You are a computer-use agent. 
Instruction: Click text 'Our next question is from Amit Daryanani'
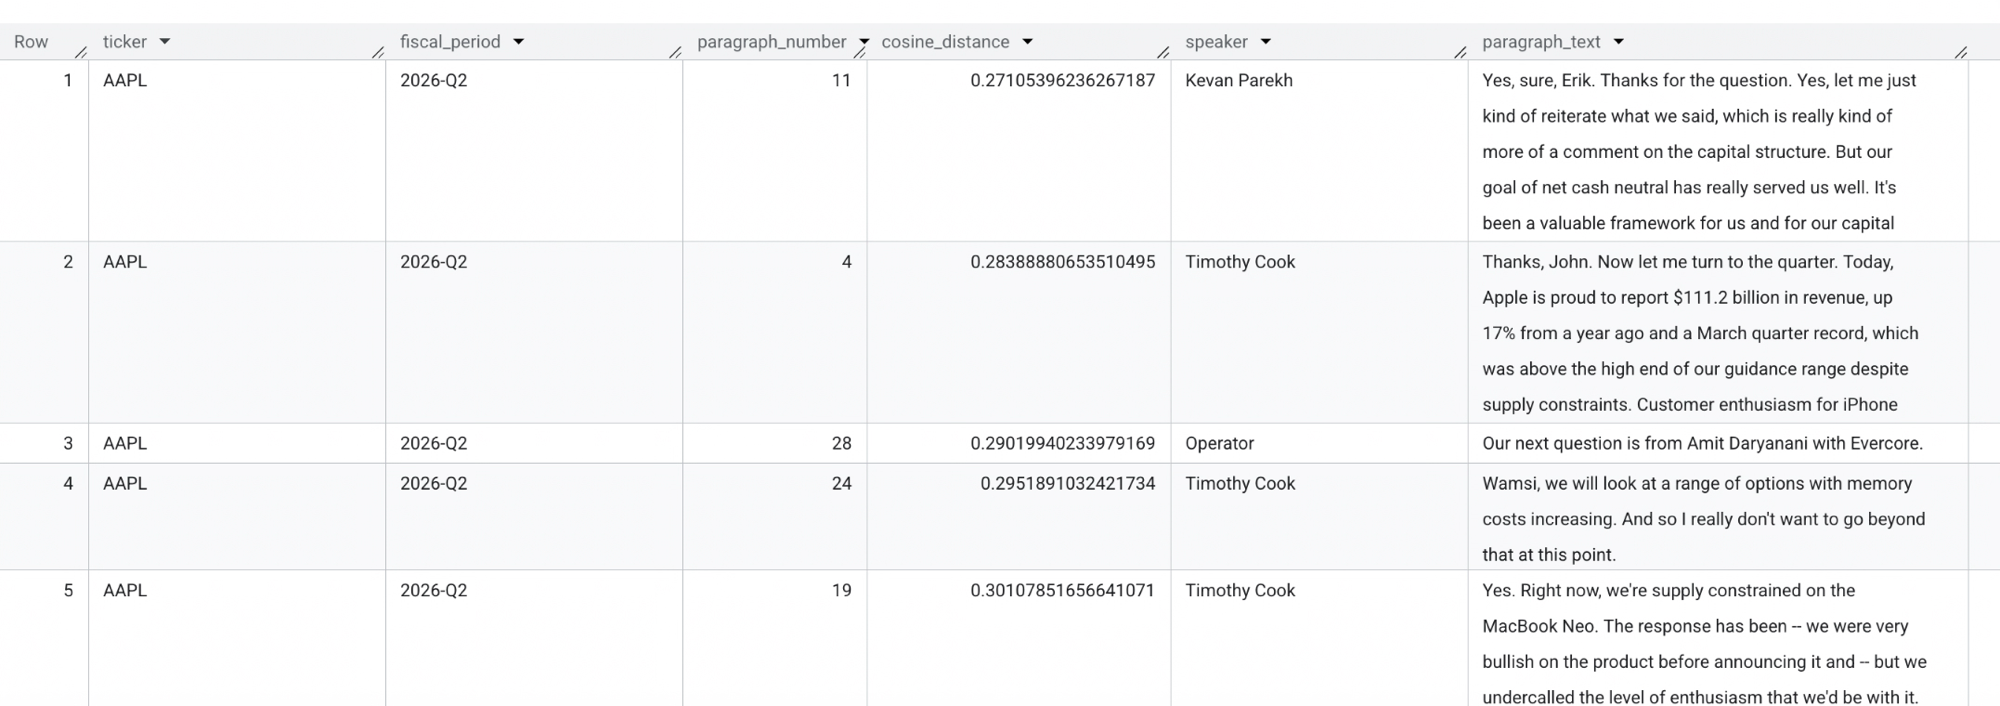point(1702,443)
